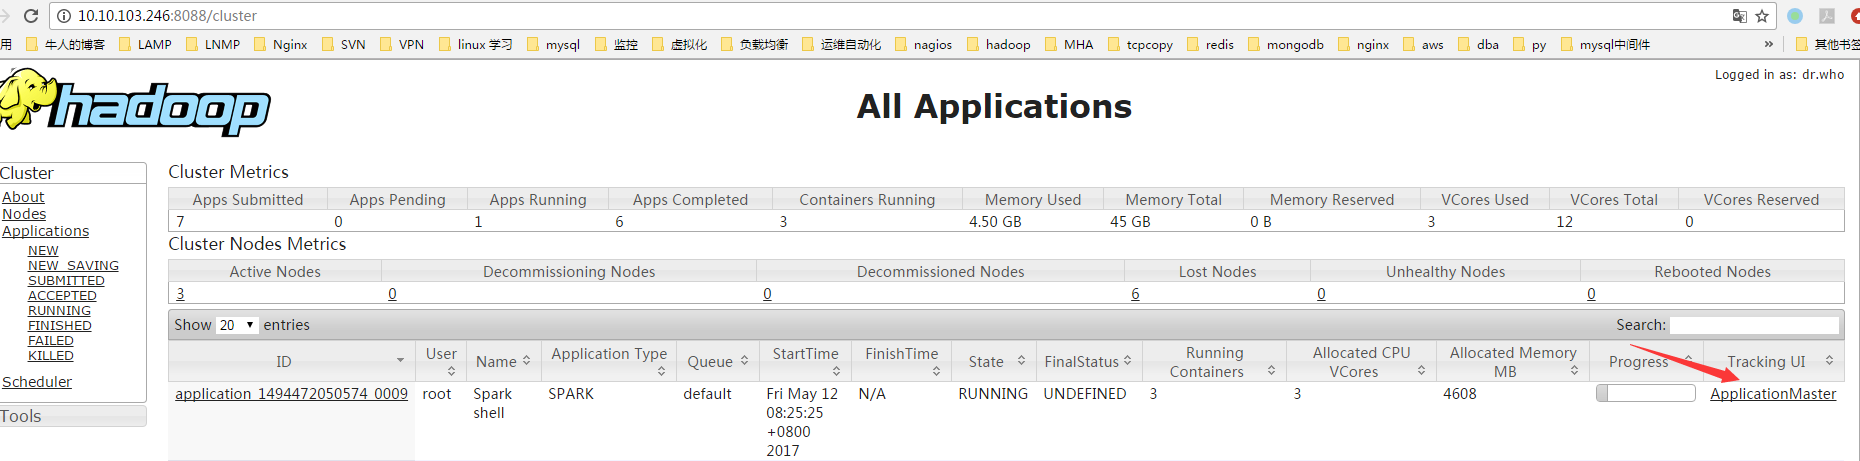
Task: Click the Hadoop elephant logo
Action: (135, 102)
